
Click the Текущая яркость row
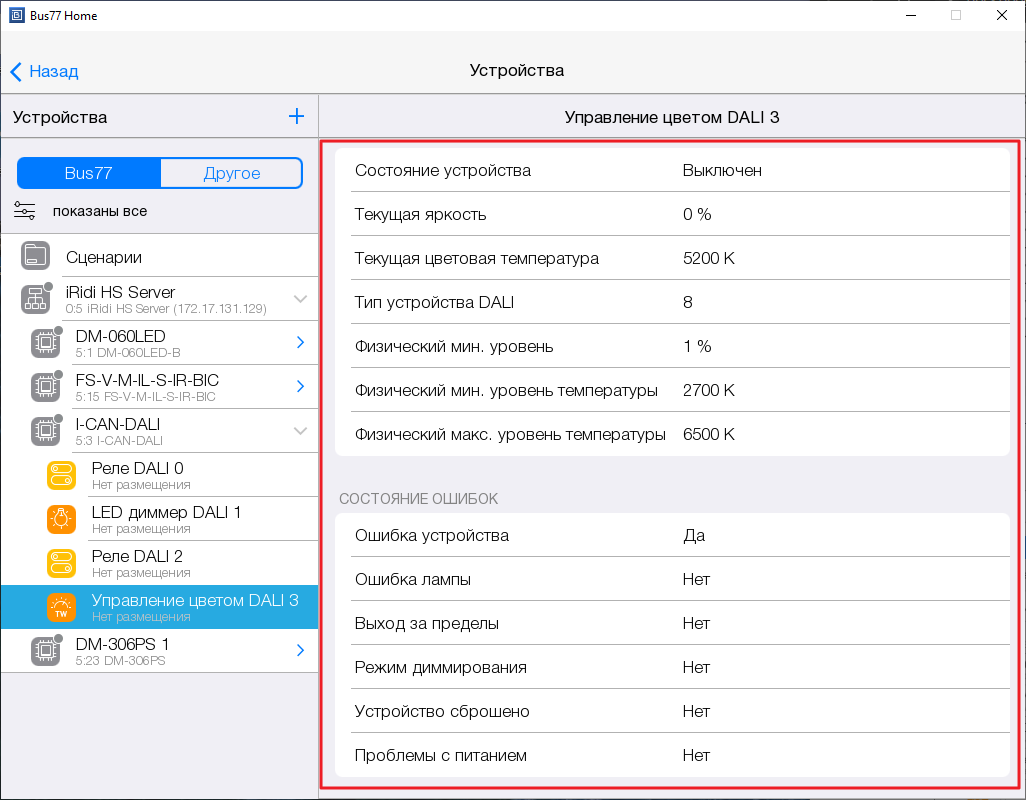coord(672,214)
